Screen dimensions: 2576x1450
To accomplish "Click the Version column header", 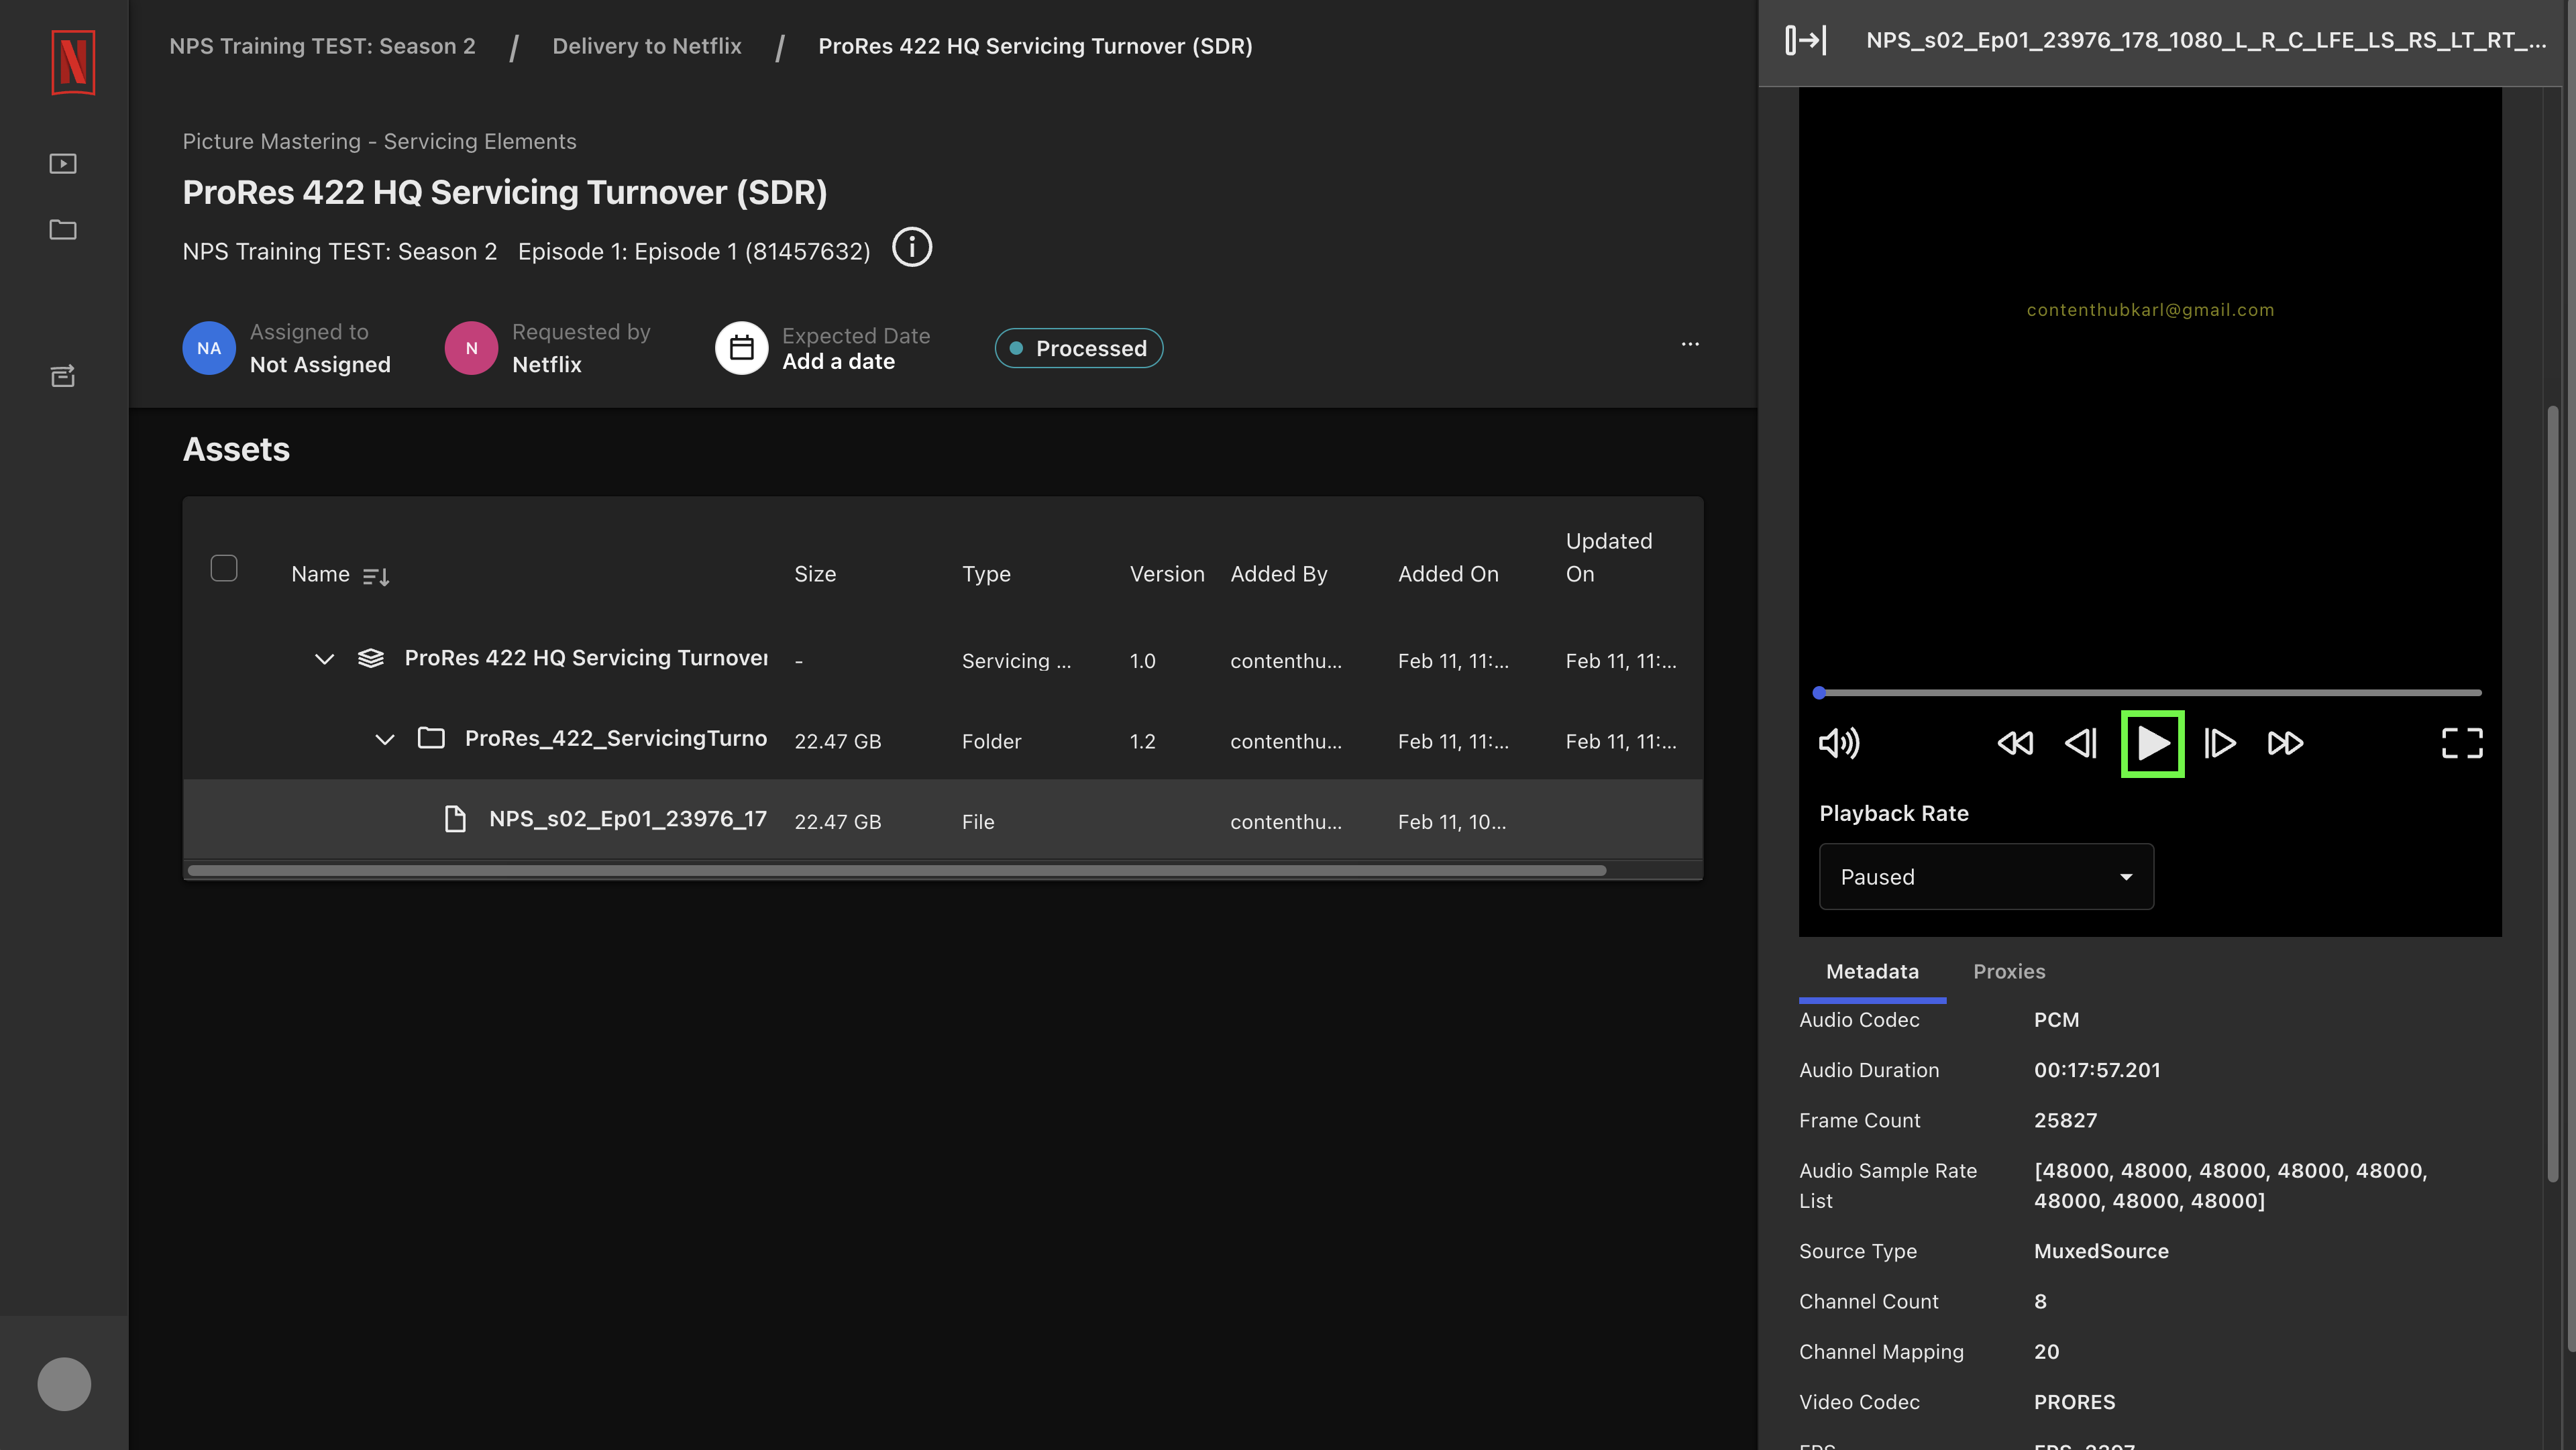I will pyautogui.click(x=1167, y=574).
